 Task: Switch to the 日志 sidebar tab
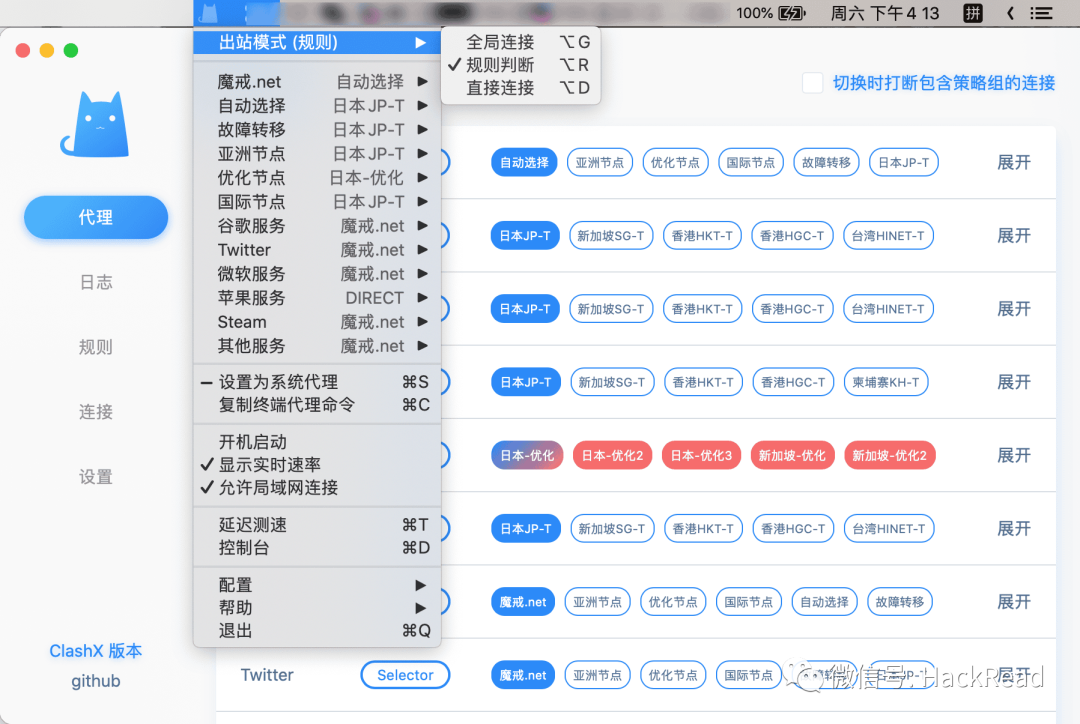click(96, 282)
